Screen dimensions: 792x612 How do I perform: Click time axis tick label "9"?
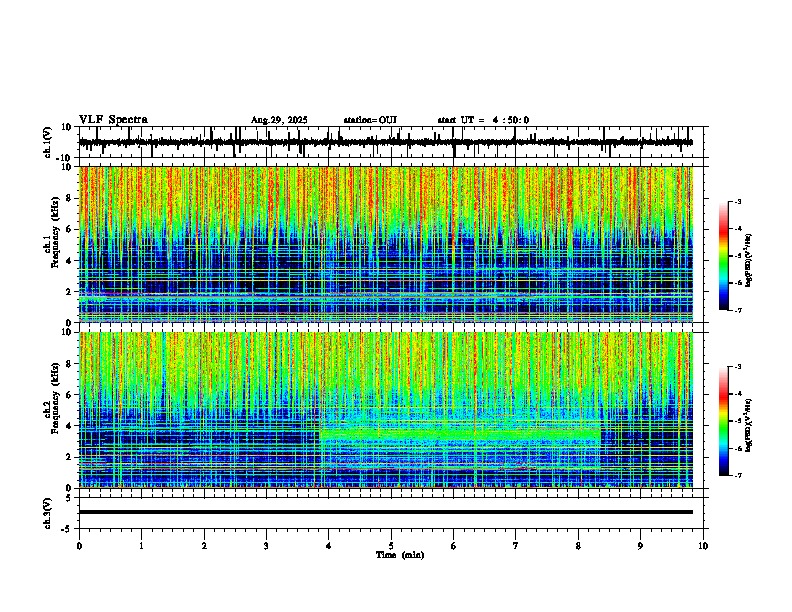click(x=641, y=546)
